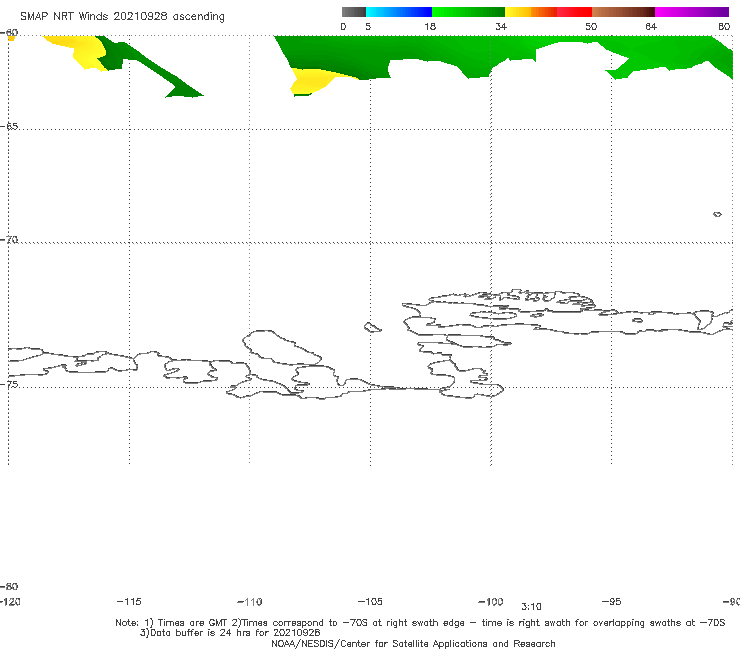Click the longitude label '-120'
Viewport: 740px width, 650px height.
(10, 601)
